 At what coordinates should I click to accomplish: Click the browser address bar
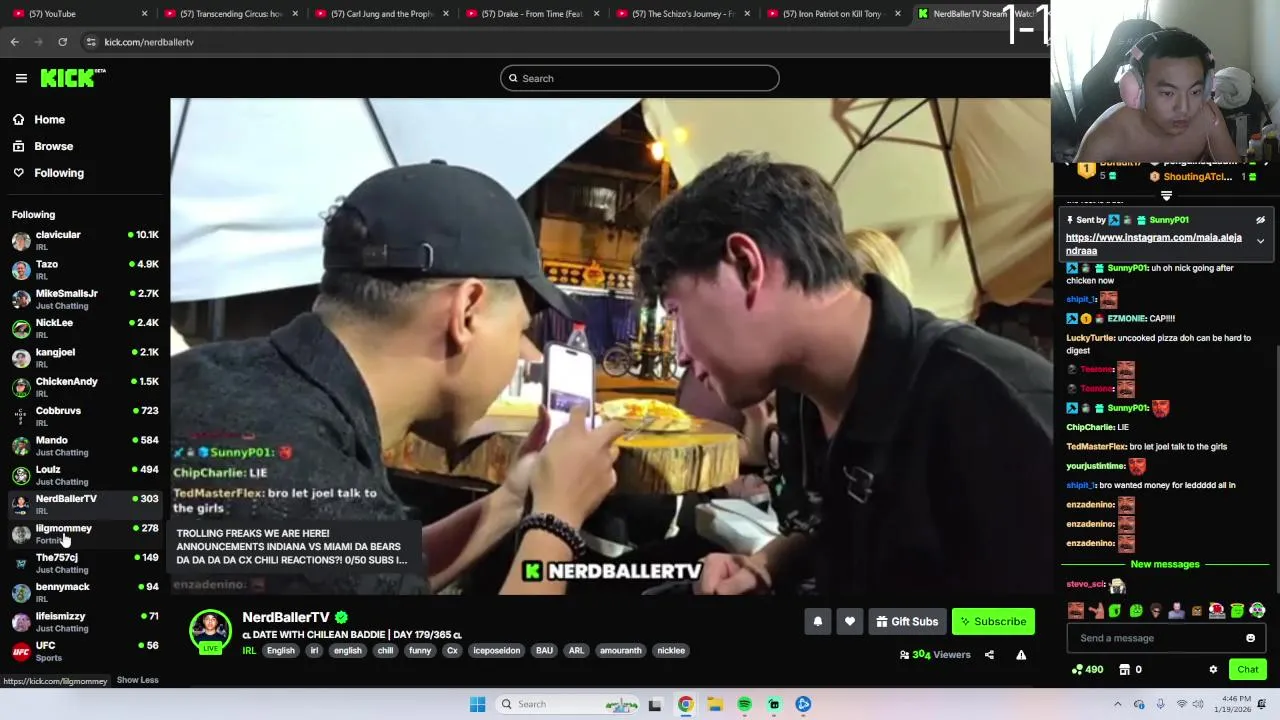[x=560, y=42]
